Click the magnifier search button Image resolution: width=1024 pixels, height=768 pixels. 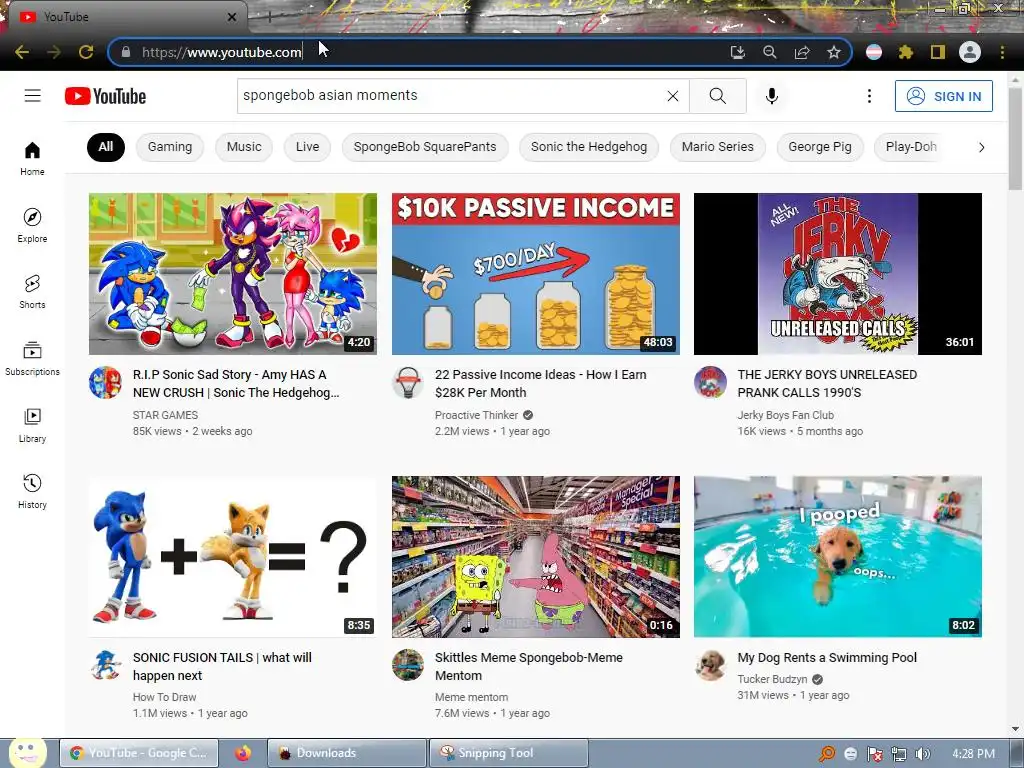(717, 96)
